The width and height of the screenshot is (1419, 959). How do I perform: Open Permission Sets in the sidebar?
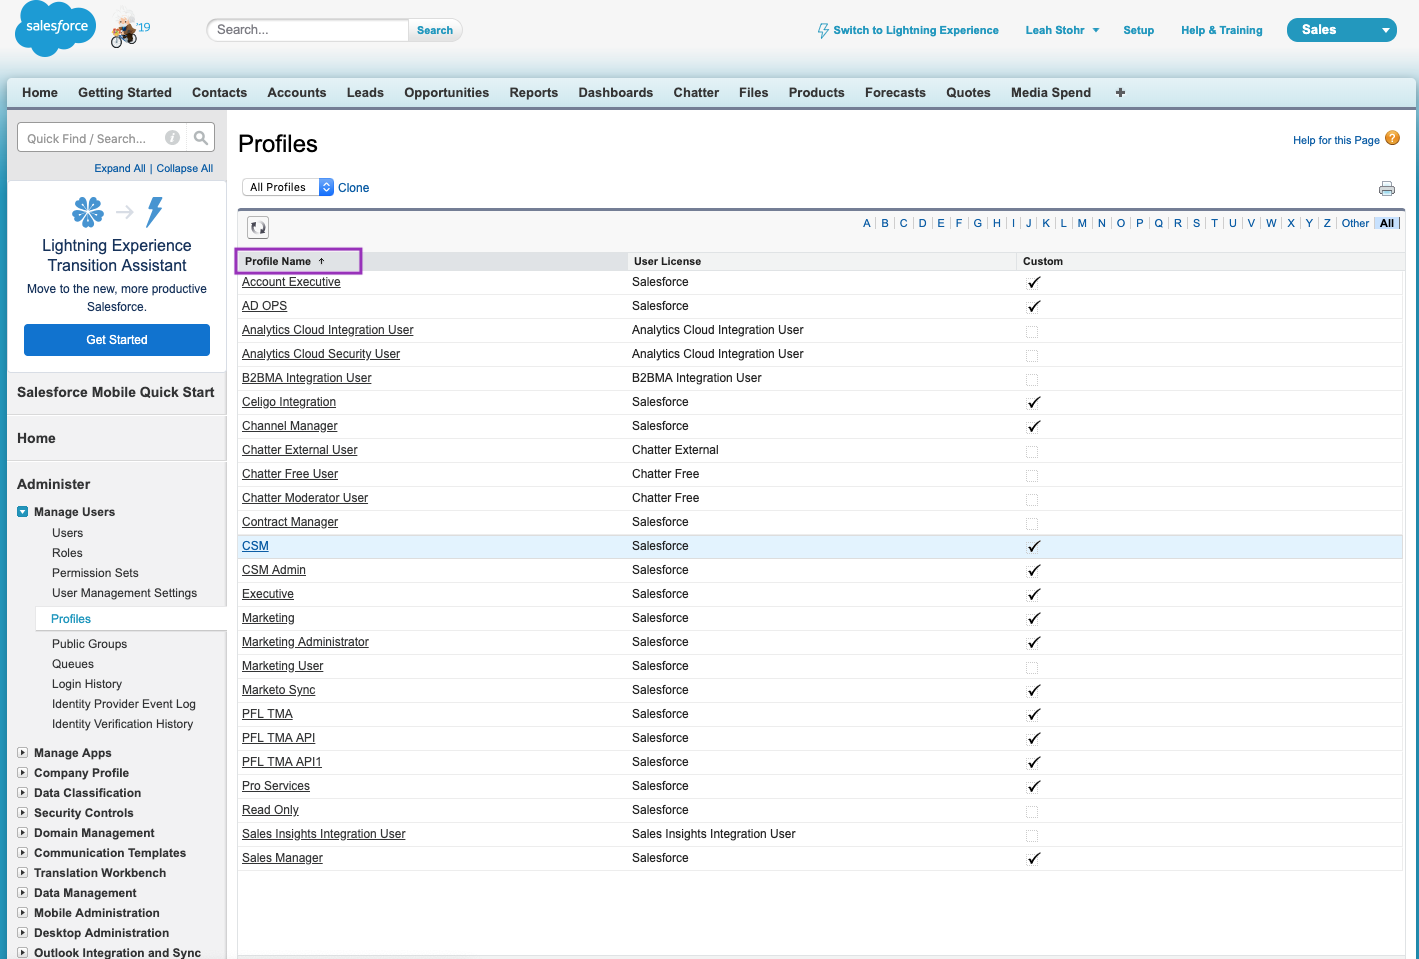click(x=95, y=573)
